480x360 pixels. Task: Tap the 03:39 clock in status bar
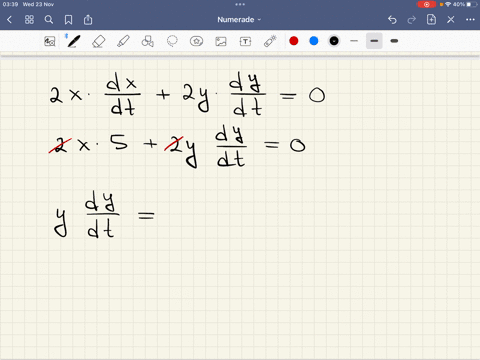click(10, 4)
